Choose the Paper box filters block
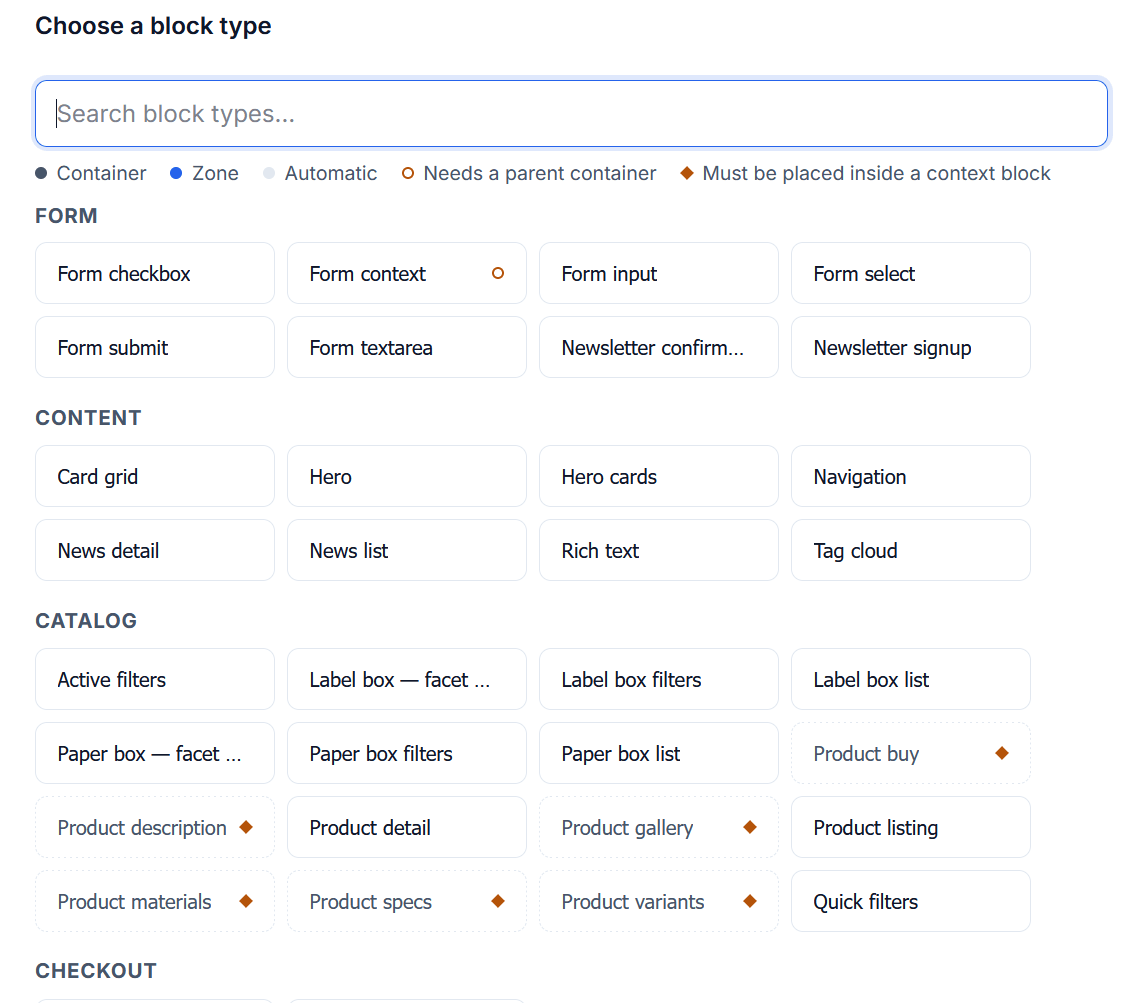The height and width of the screenshot is (1003, 1135). pyautogui.click(x=407, y=753)
